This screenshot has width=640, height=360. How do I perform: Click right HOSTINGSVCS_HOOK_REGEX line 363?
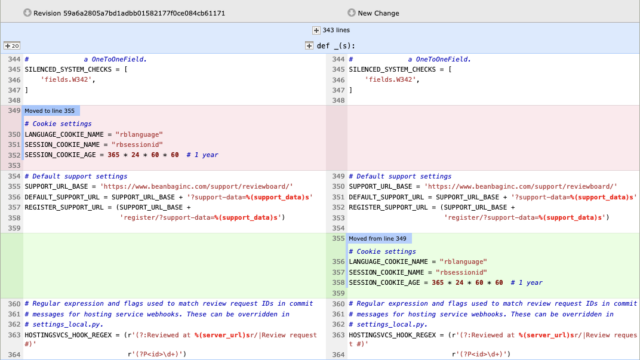pos(493,335)
